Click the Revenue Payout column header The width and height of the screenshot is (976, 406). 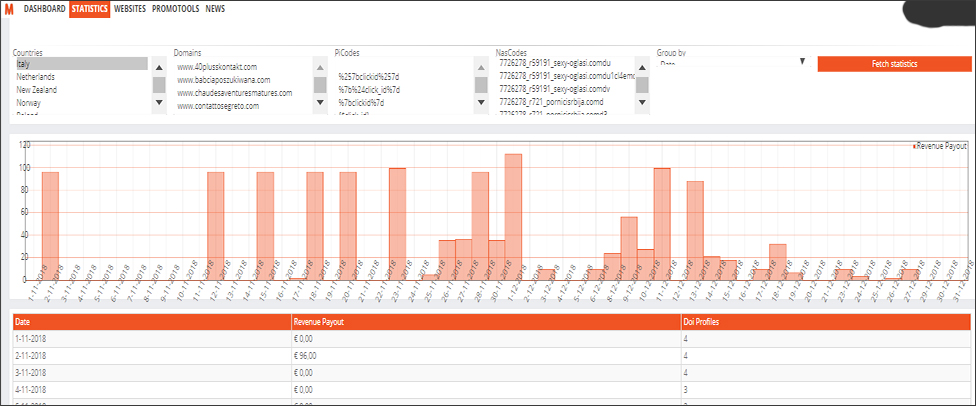487,322
